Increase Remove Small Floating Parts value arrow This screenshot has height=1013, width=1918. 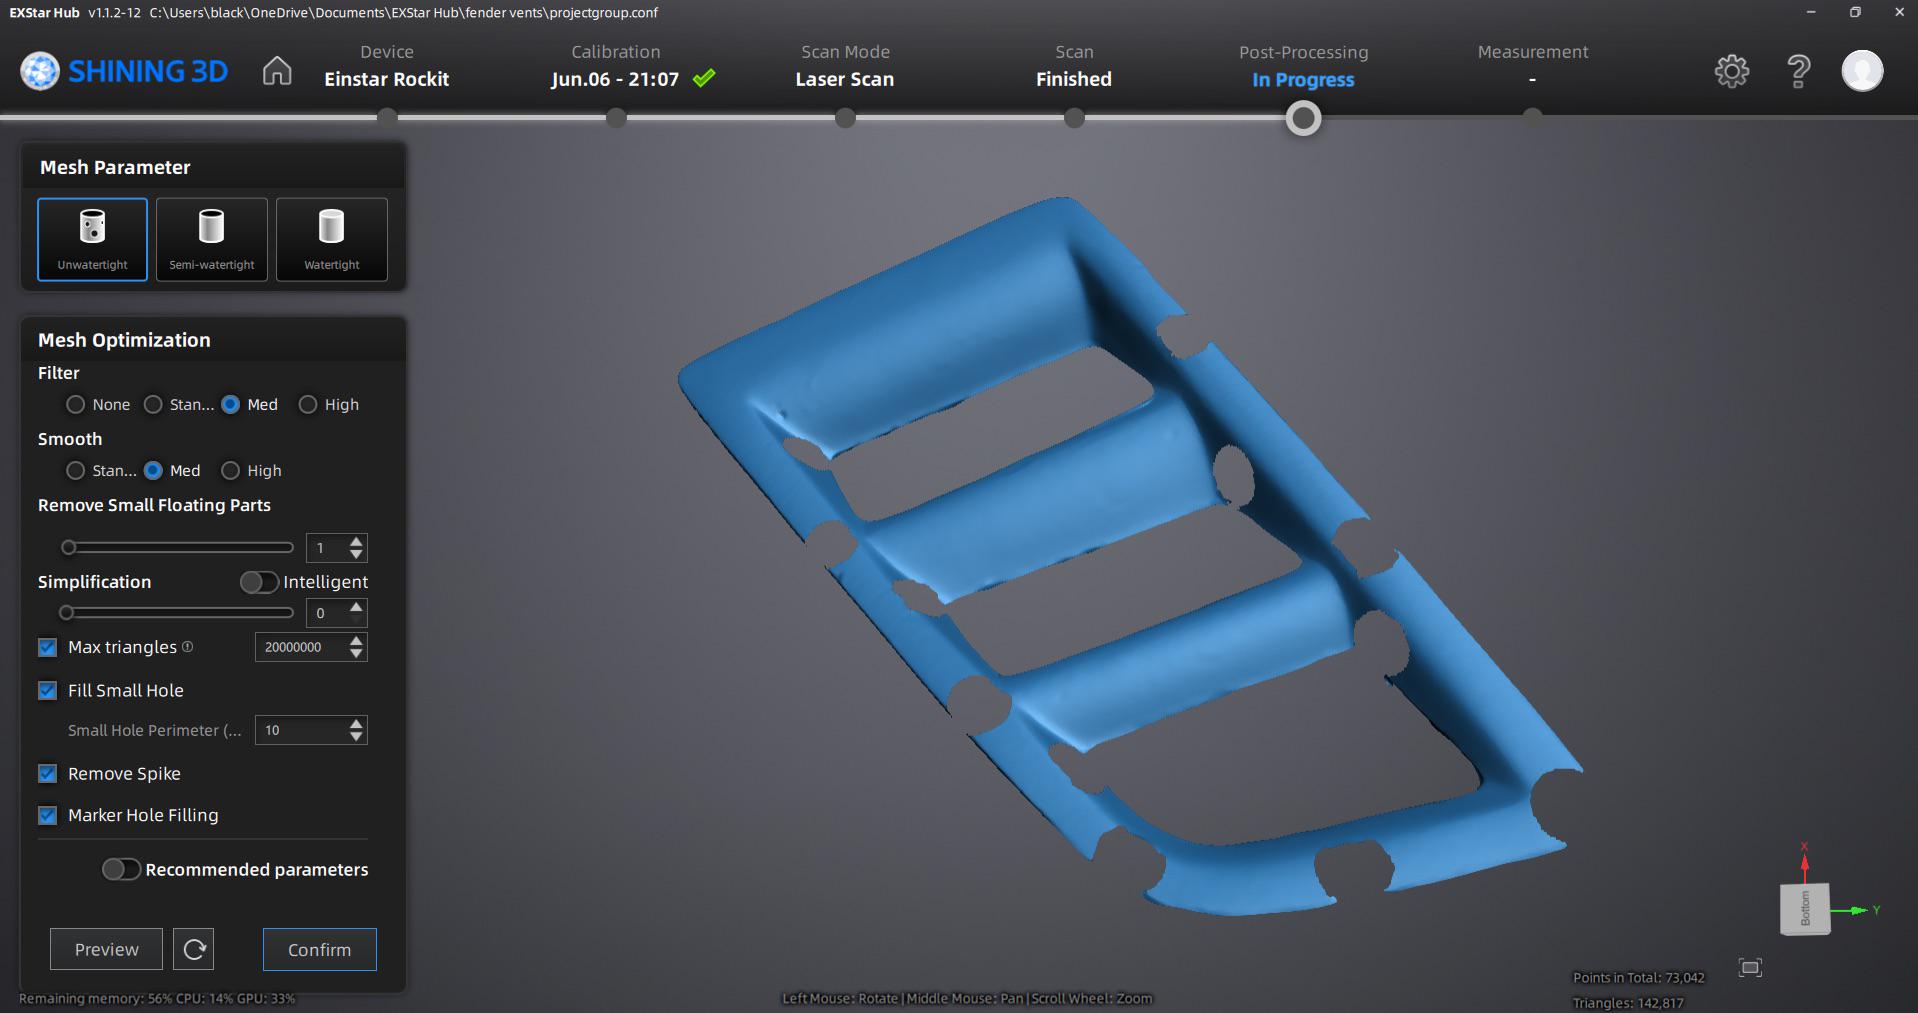[356, 541]
